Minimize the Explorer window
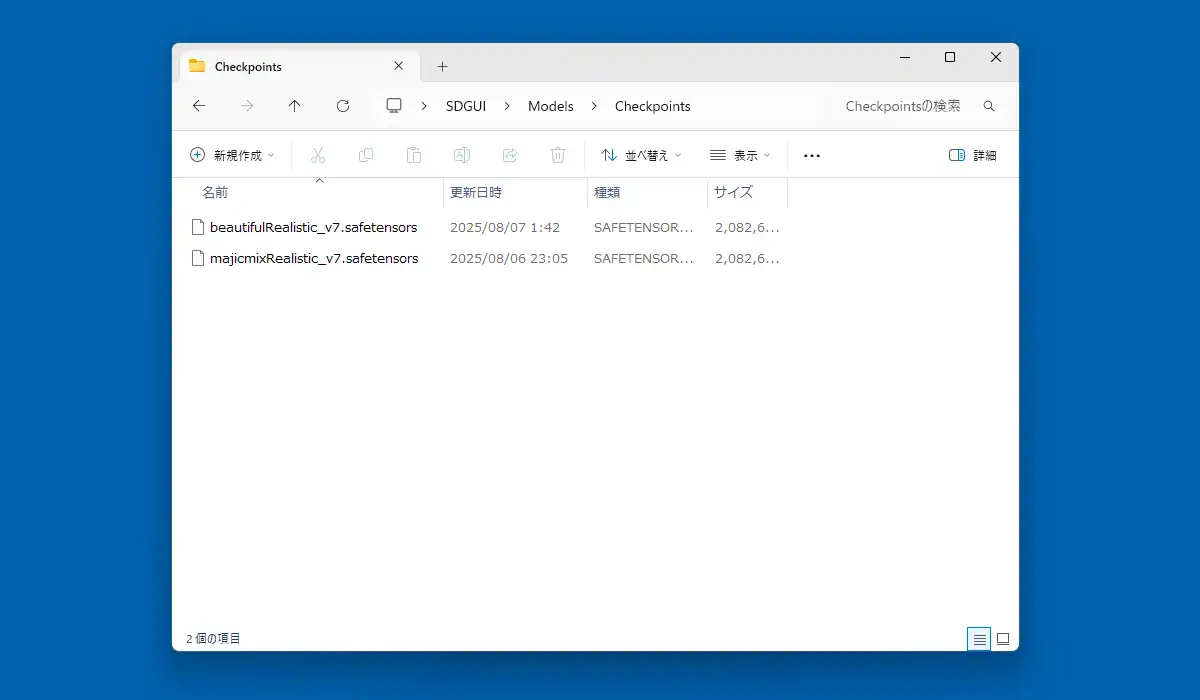1200x700 pixels. click(904, 57)
